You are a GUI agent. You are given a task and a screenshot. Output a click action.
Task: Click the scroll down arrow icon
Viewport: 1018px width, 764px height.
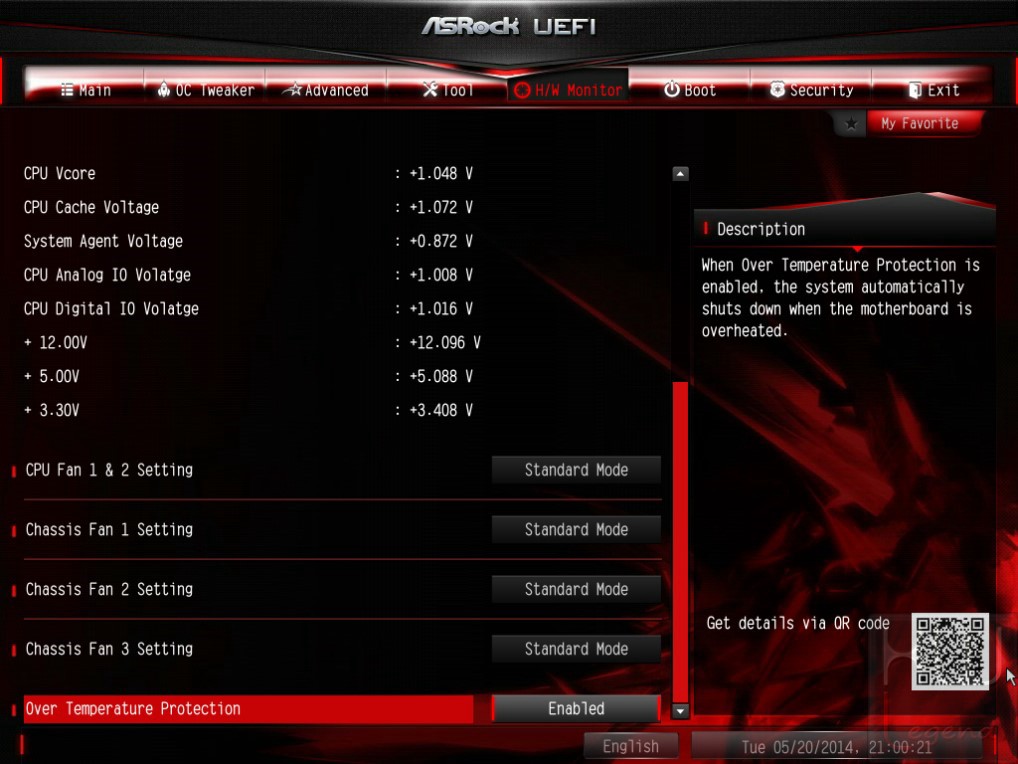point(680,711)
